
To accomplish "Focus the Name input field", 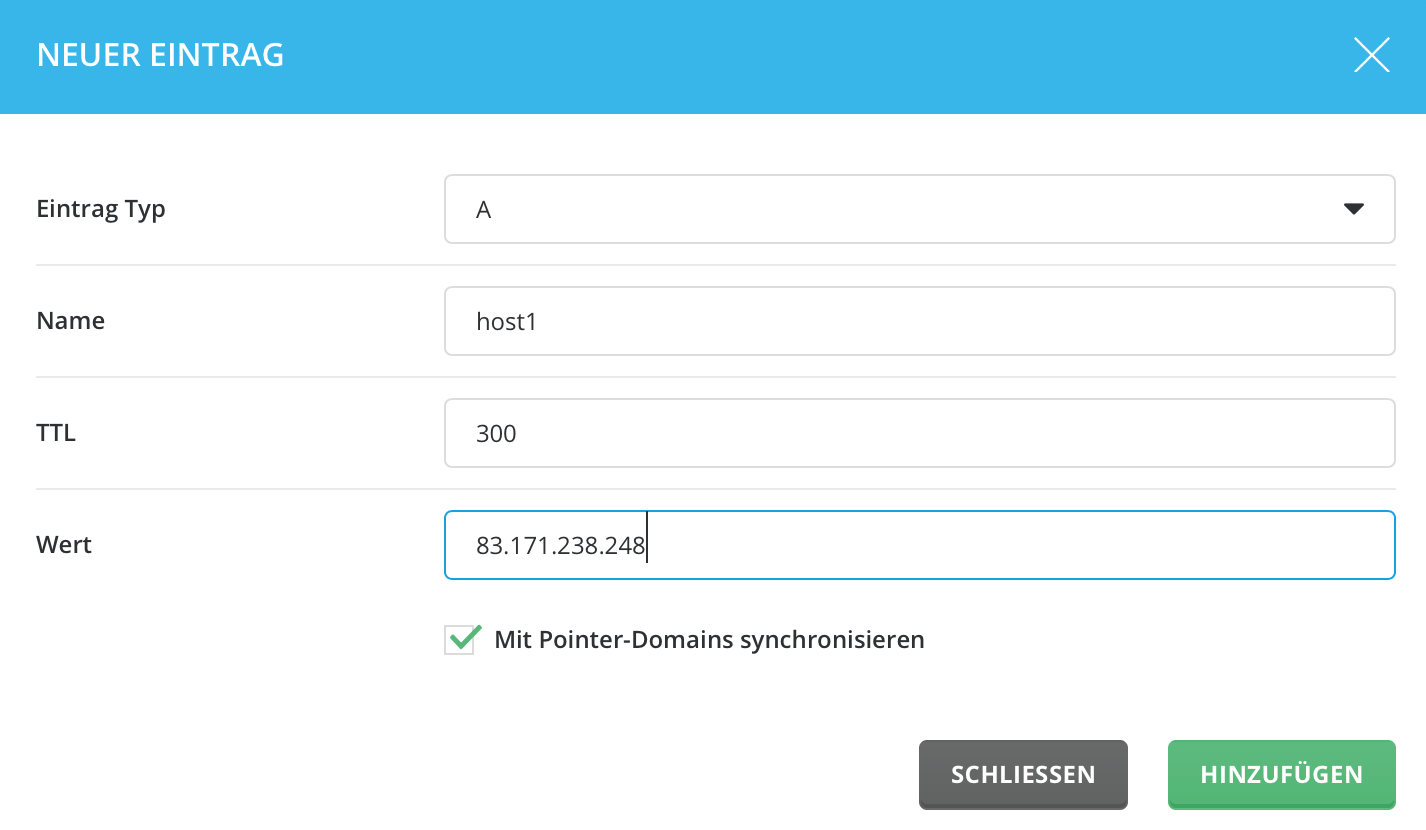I will point(919,321).
